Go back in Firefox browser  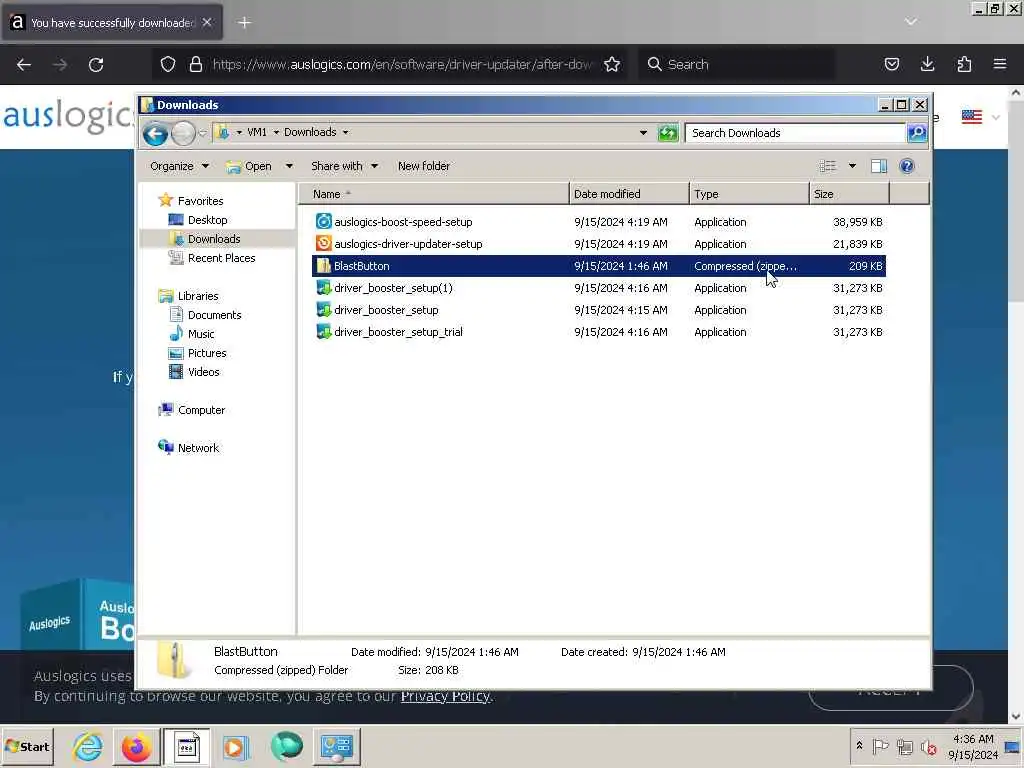[24, 65]
